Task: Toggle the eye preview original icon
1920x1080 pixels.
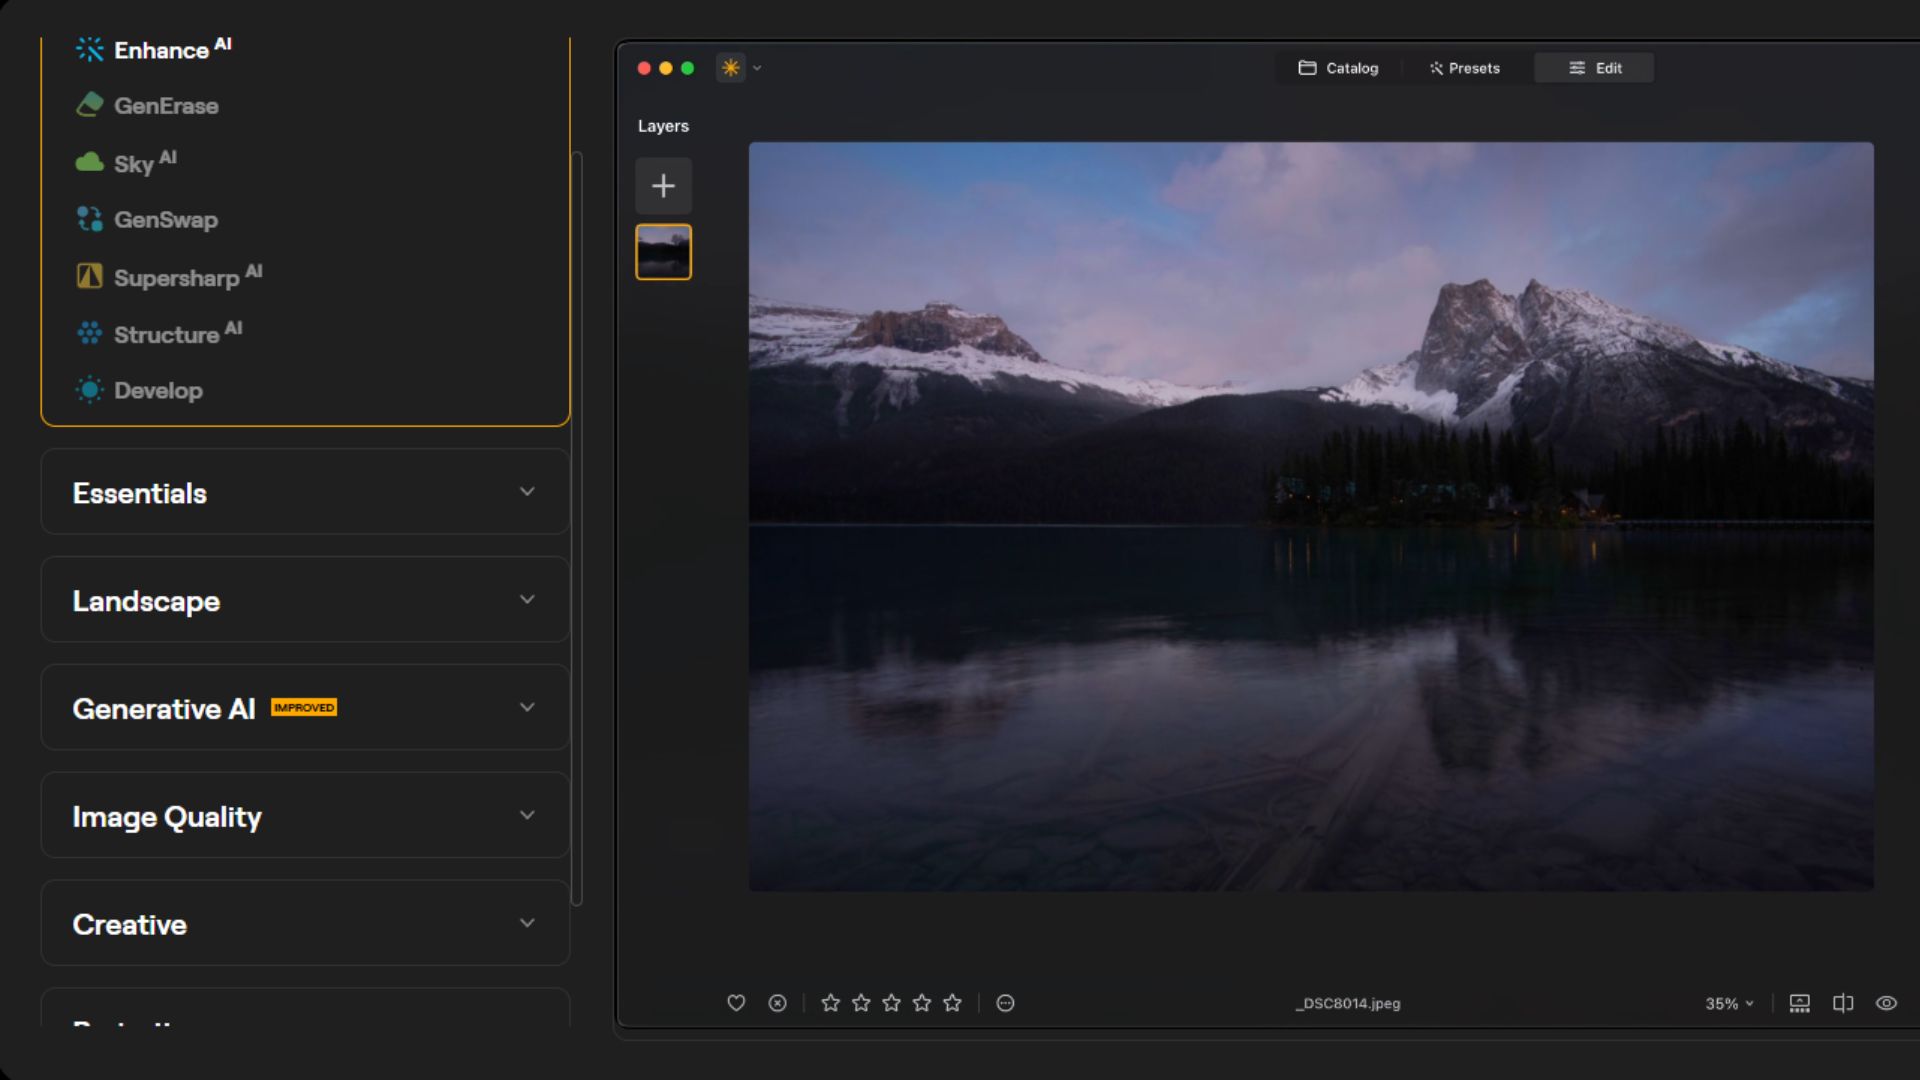Action: [1886, 1003]
